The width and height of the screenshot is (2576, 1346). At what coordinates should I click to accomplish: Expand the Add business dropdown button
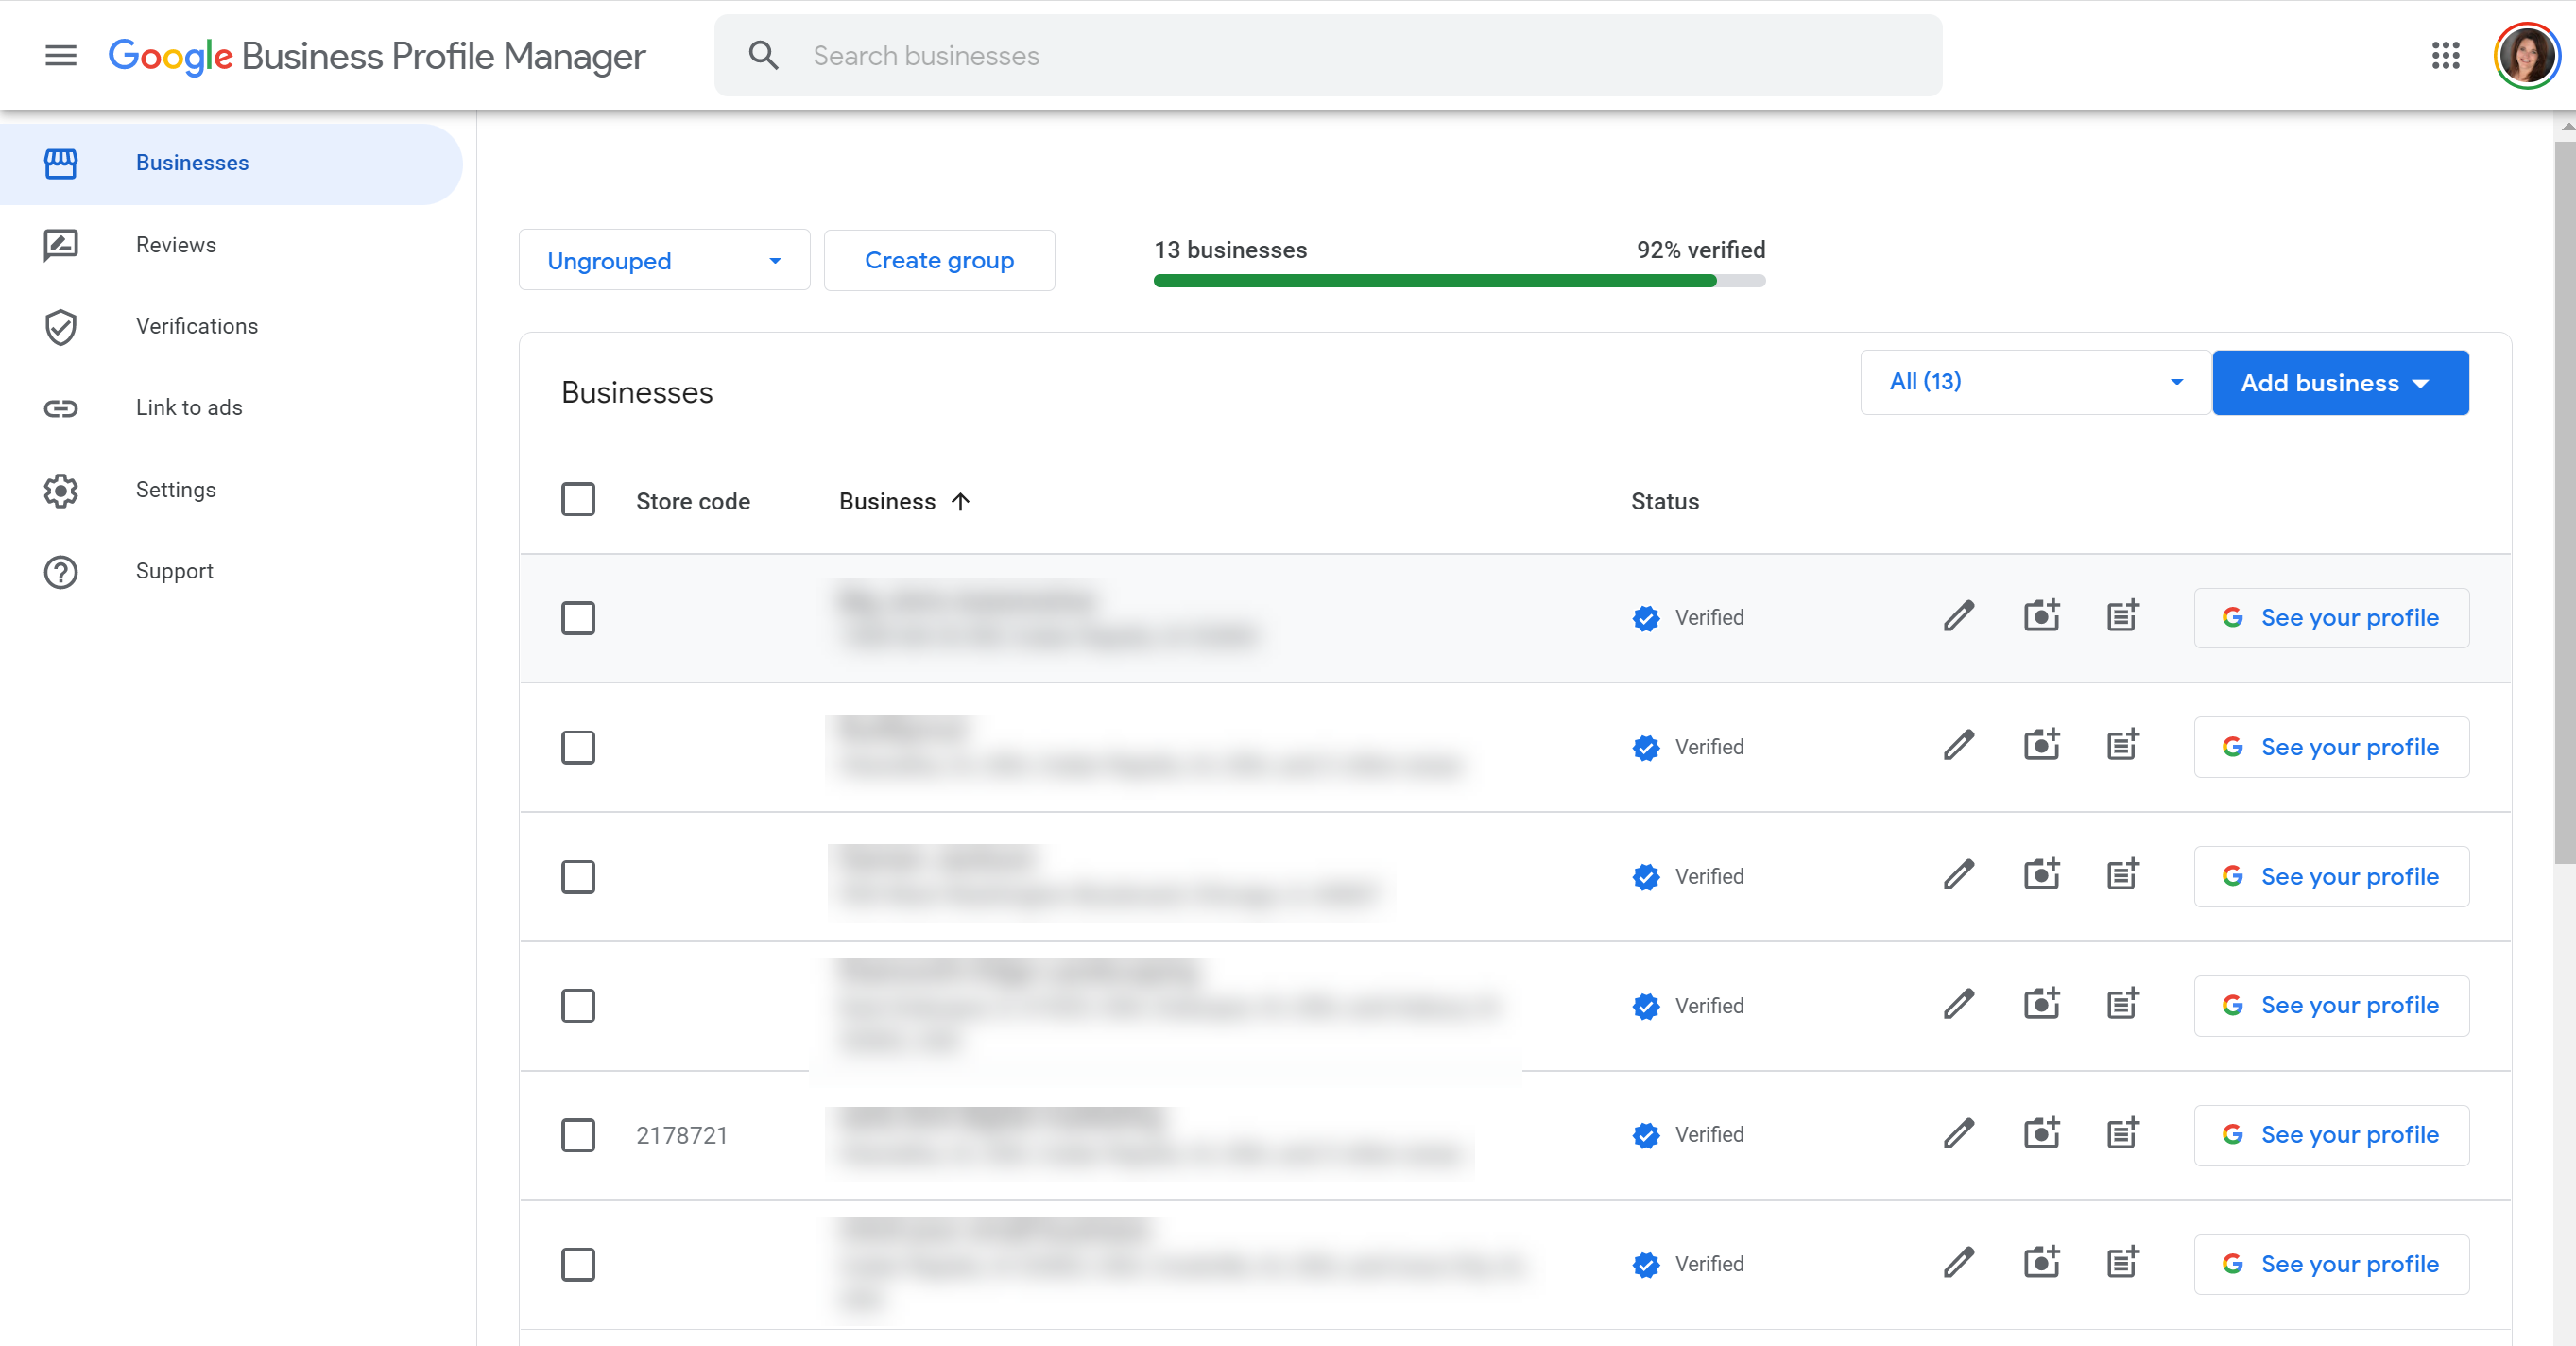2339,383
